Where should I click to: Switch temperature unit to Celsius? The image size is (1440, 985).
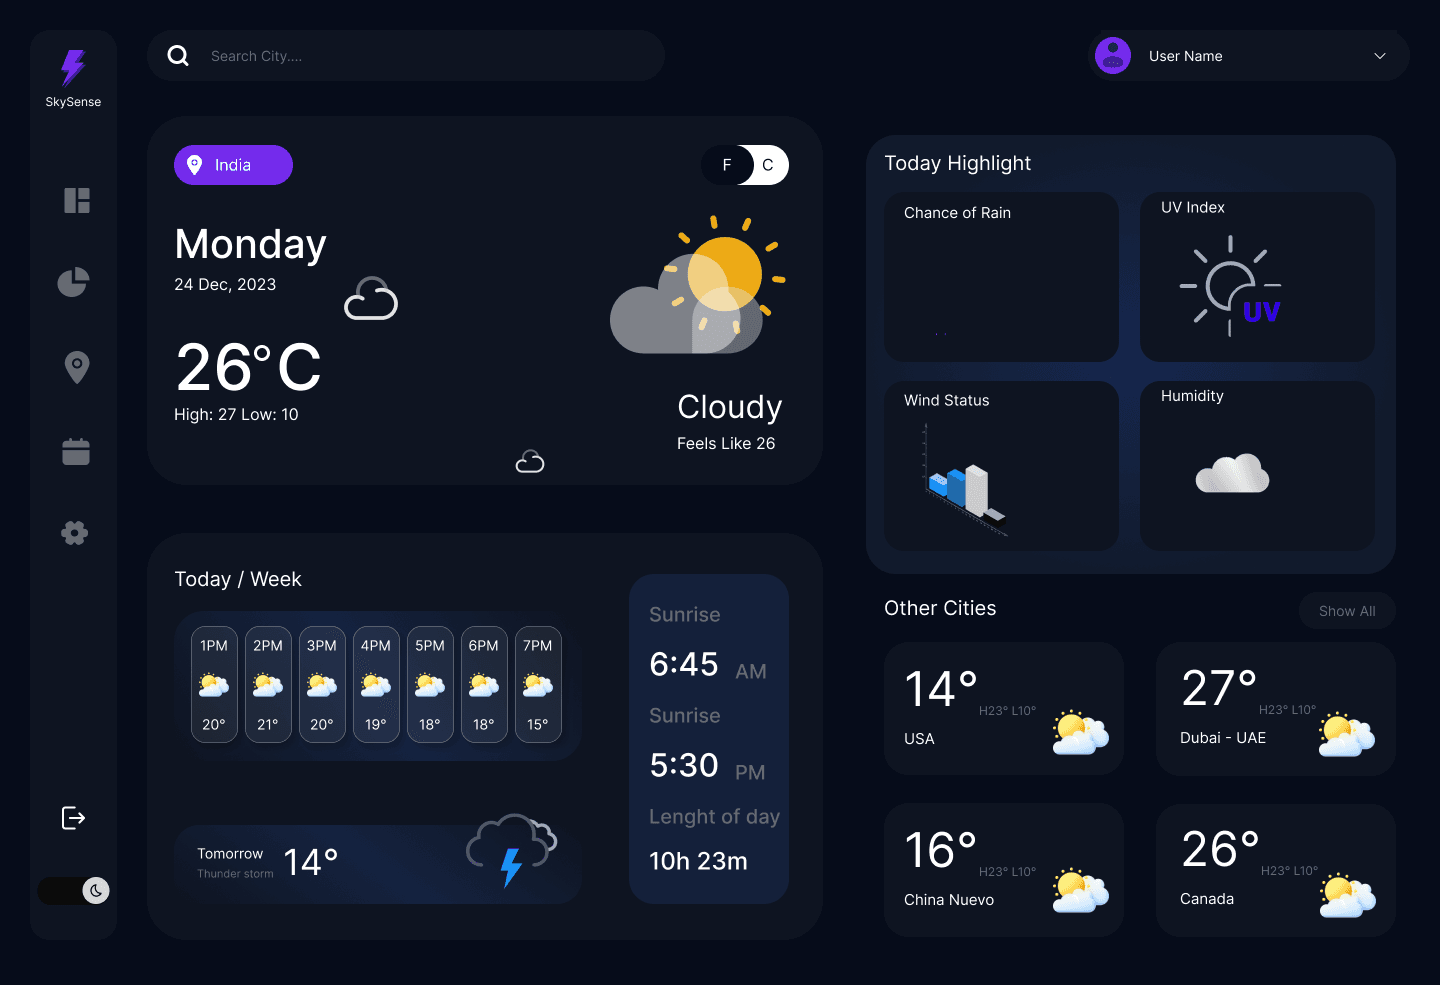[x=767, y=165]
